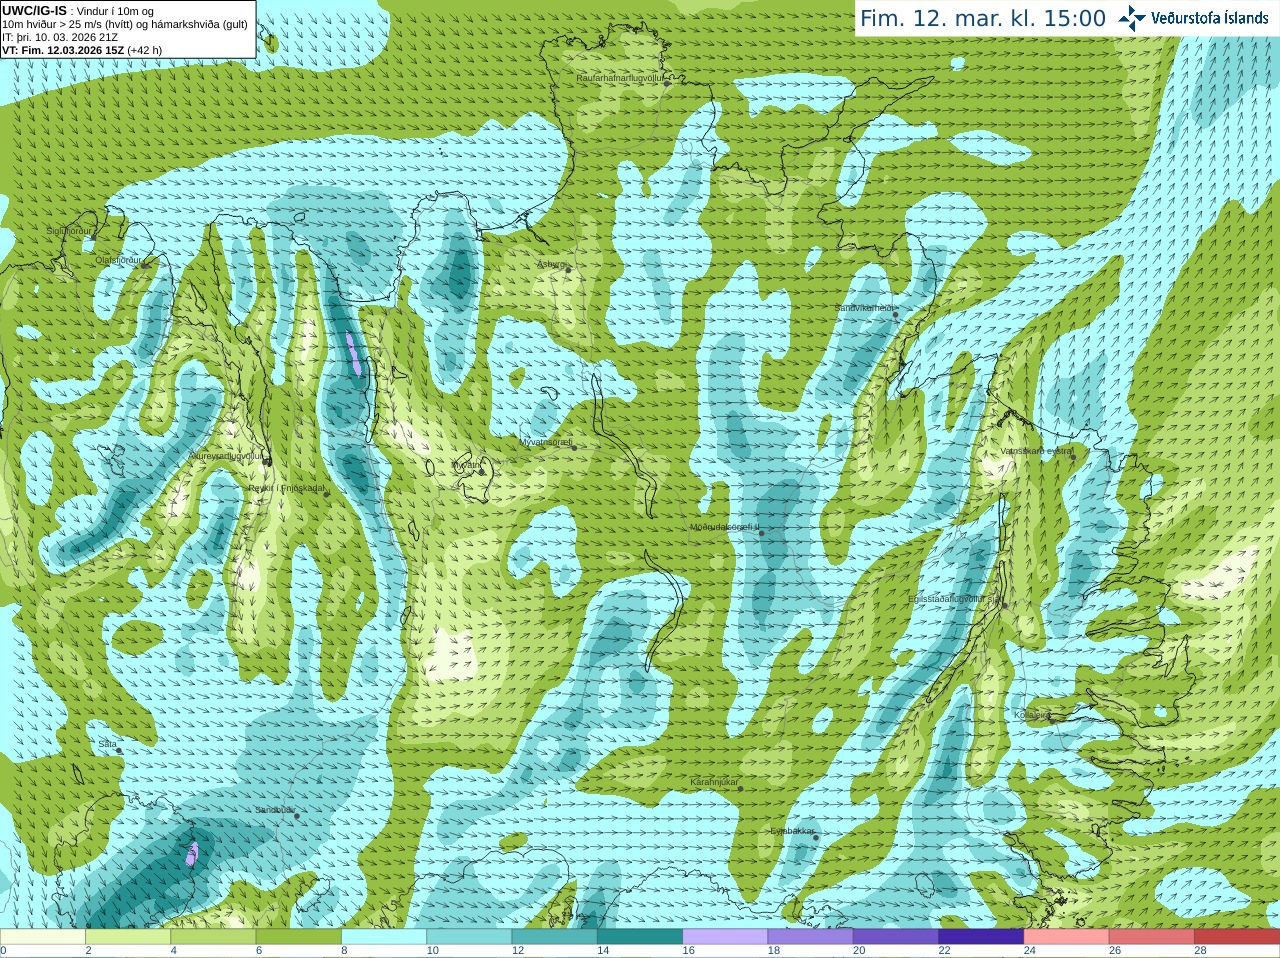Pick the 20–22 m/s violet legend swatch
The image size is (1280, 958).
(x=896, y=937)
